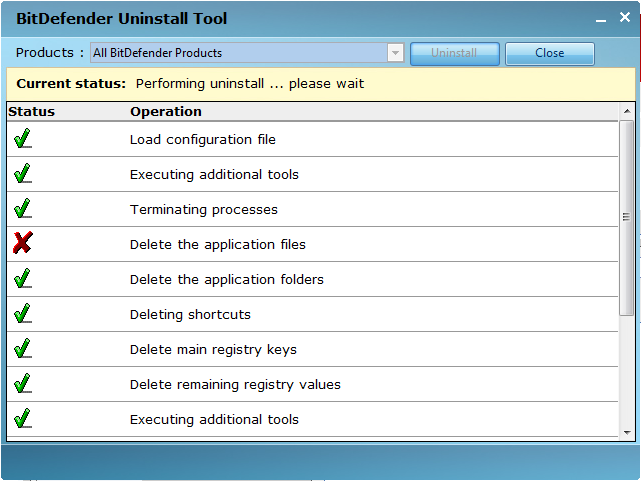Click the checkmark icon for Terminating processes
642x482 pixels.
pyautogui.click(x=23, y=209)
